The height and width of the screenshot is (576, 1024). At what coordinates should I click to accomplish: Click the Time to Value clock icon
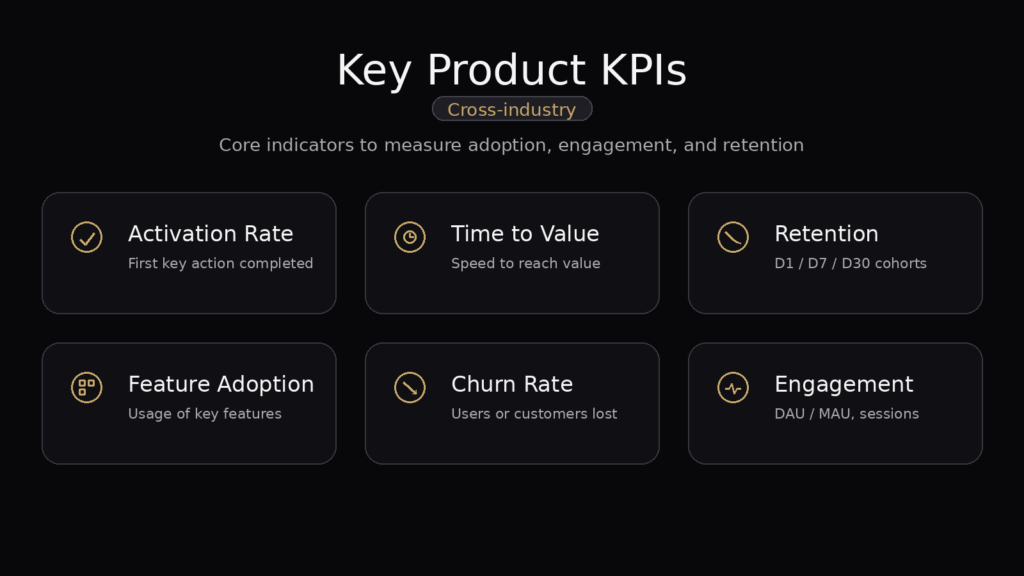point(410,237)
